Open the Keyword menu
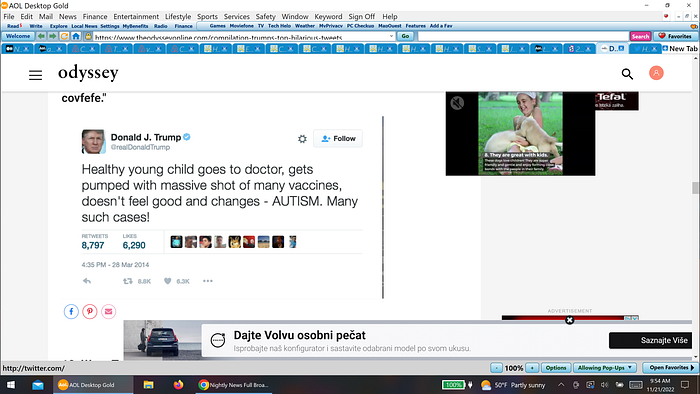 [328, 17]
